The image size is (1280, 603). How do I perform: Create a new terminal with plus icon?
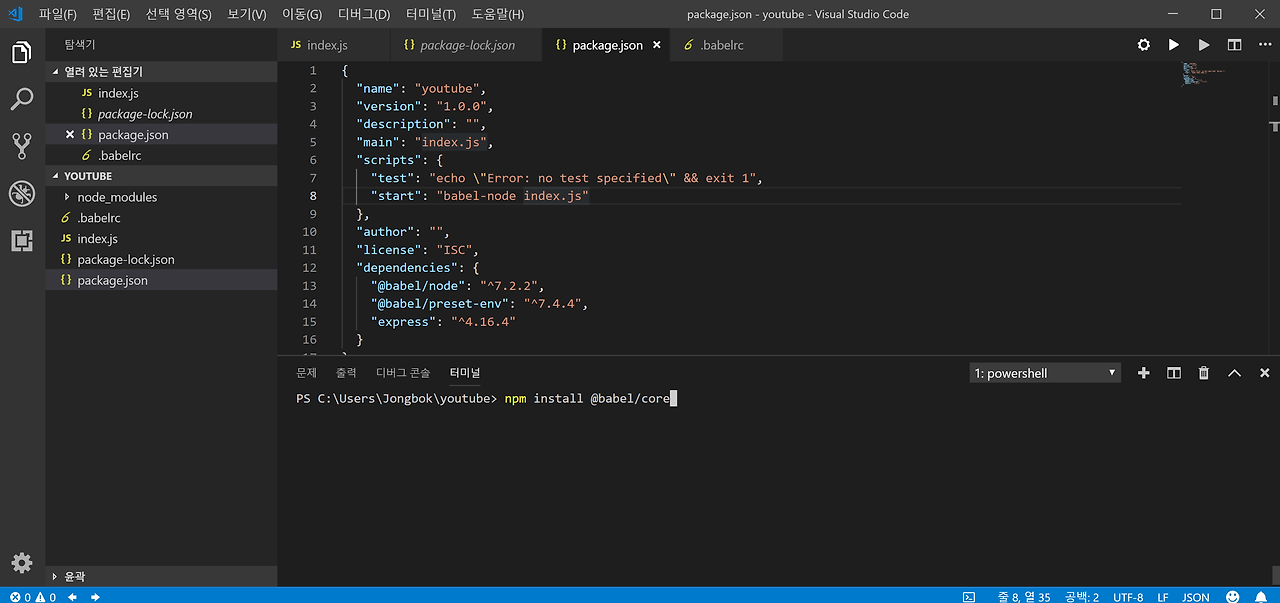coord(1144,373)
